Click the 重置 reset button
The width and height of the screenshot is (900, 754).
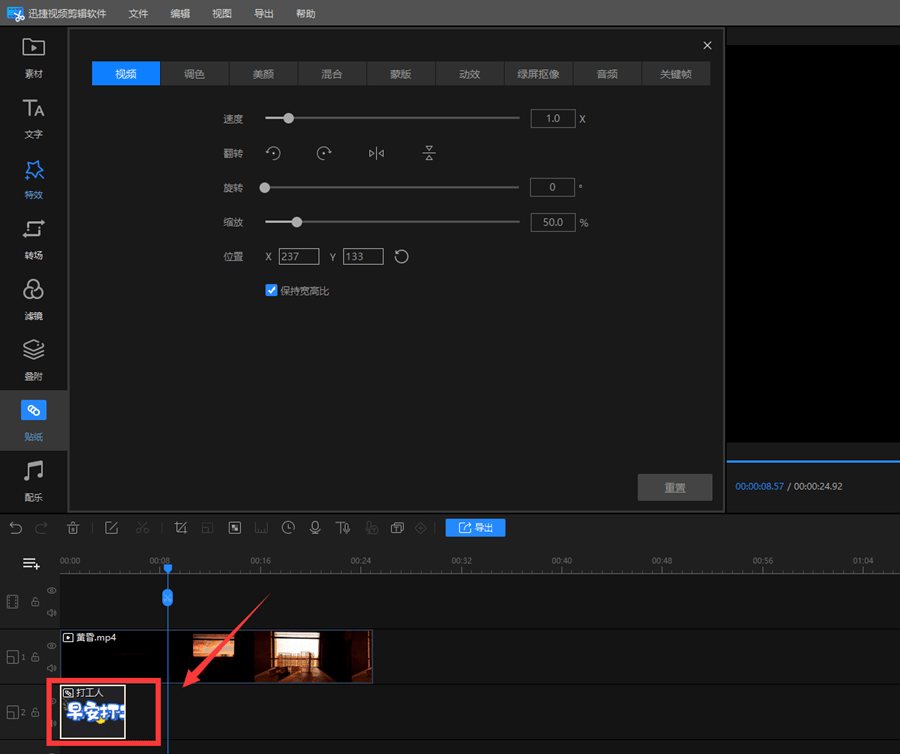point(675,487)
